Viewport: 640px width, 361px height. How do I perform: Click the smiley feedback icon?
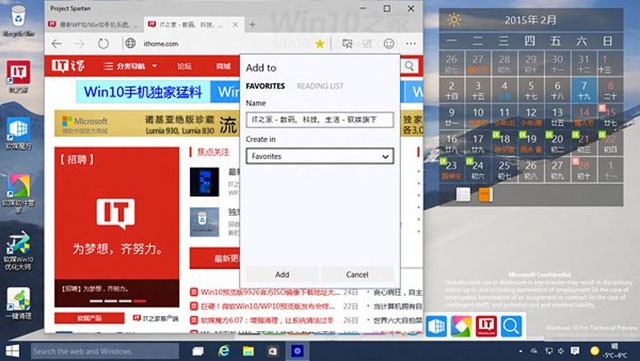tap(389, 43)
